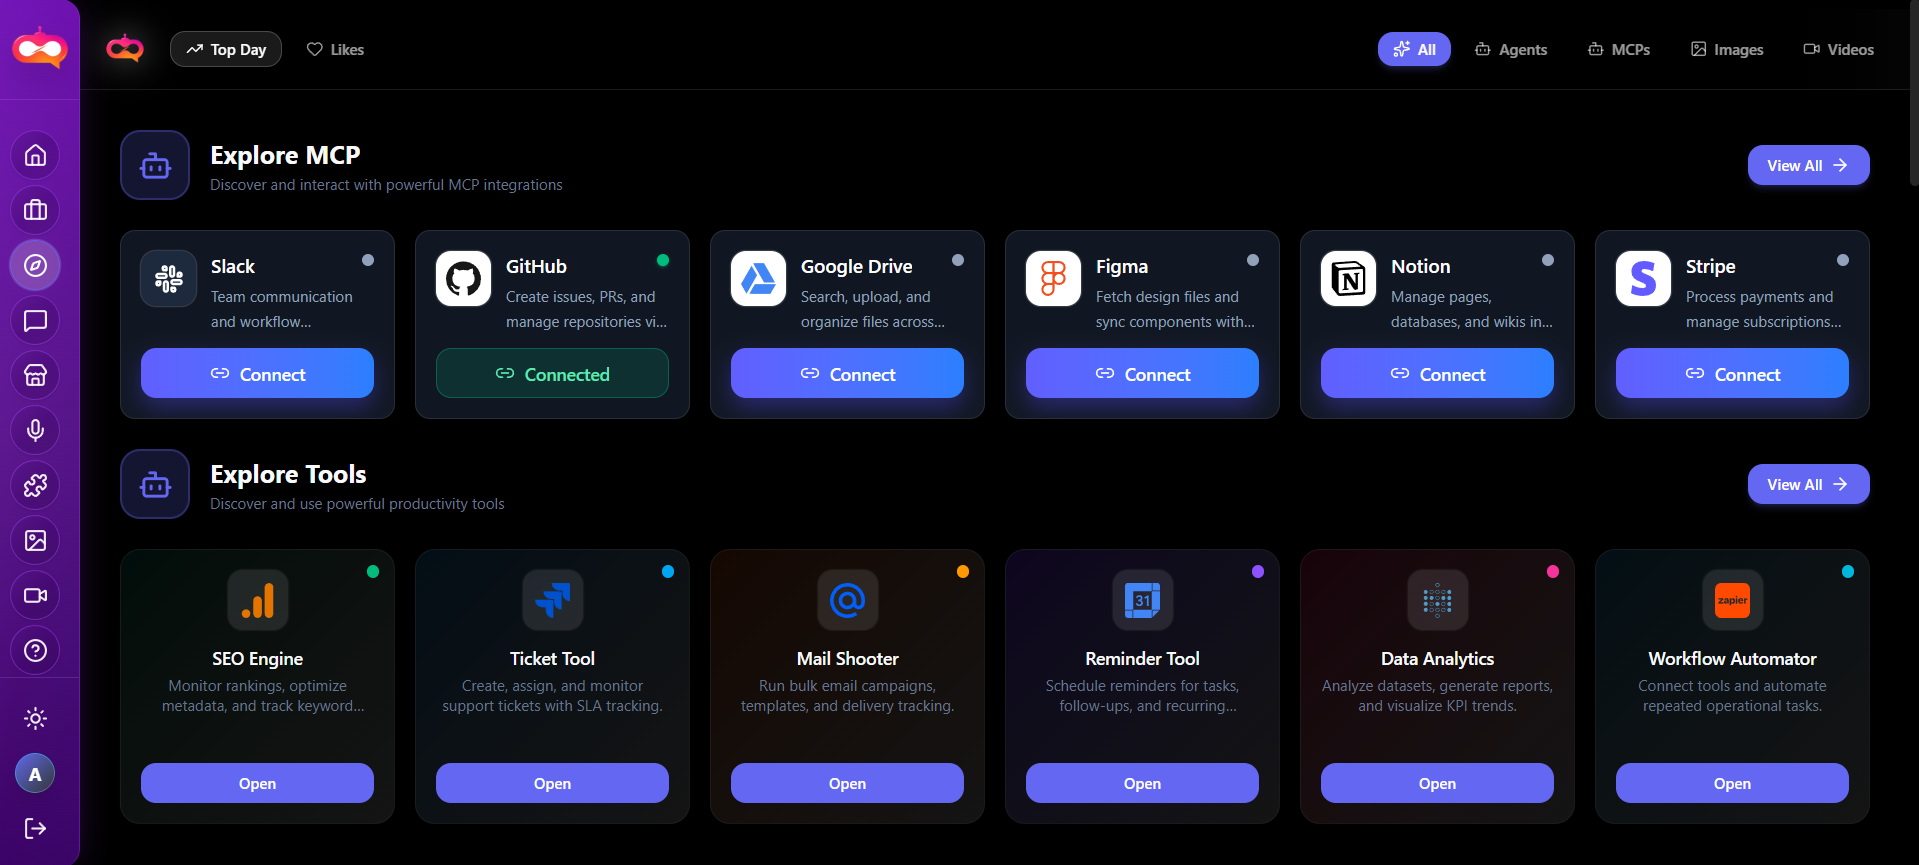Image resolution: width=1919 pixels, height=865 pixels.
Task: Switch to the Images tab
Action: tap(1727, 49)
